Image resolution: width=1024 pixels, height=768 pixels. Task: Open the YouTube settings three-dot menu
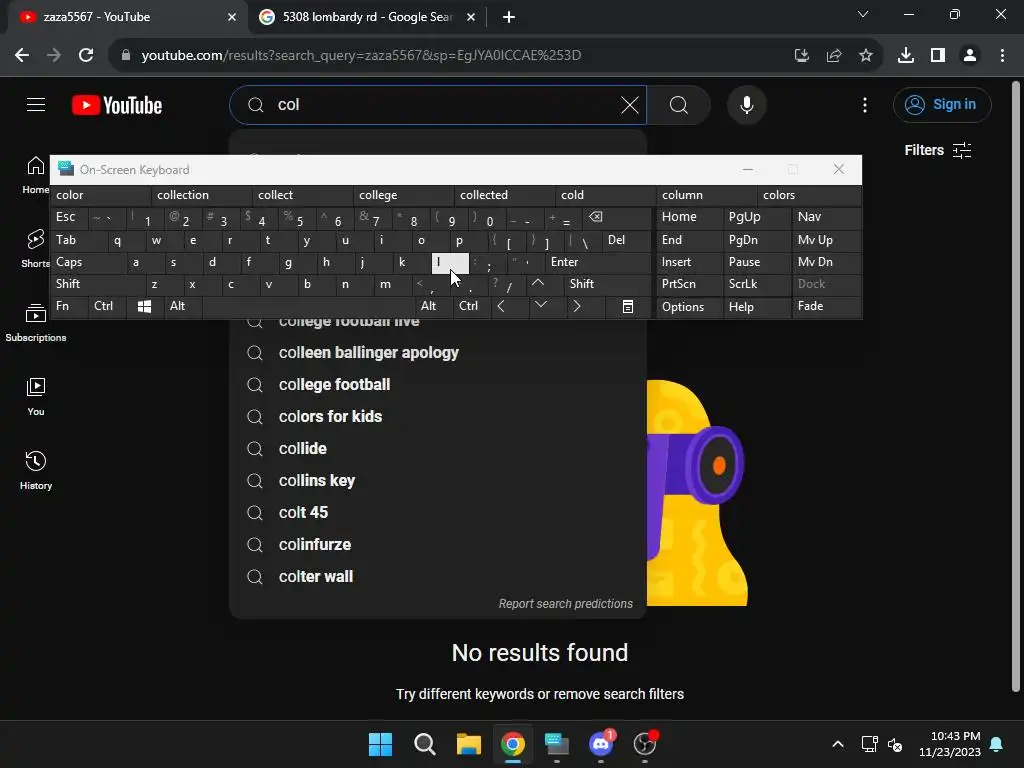(865, 104)
